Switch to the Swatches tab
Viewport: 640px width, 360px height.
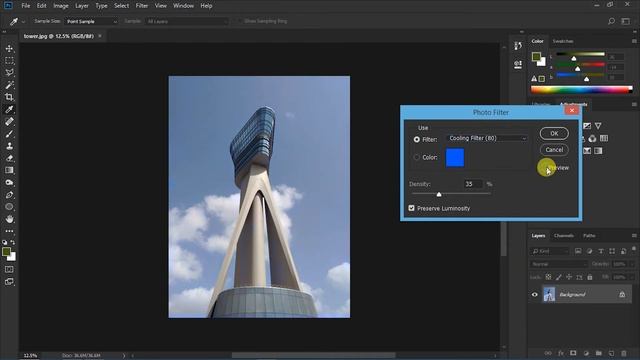[562, 41]
